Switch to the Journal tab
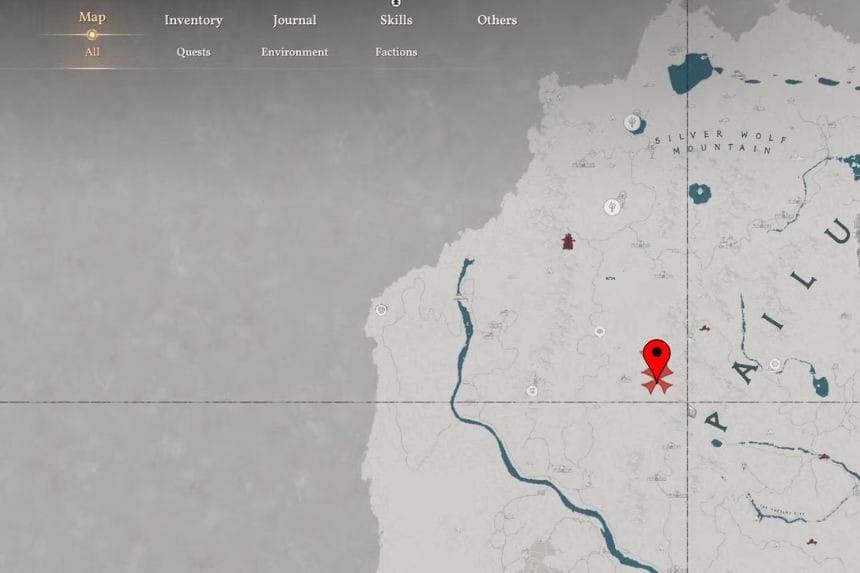860x573 pixels. [294, 20]
